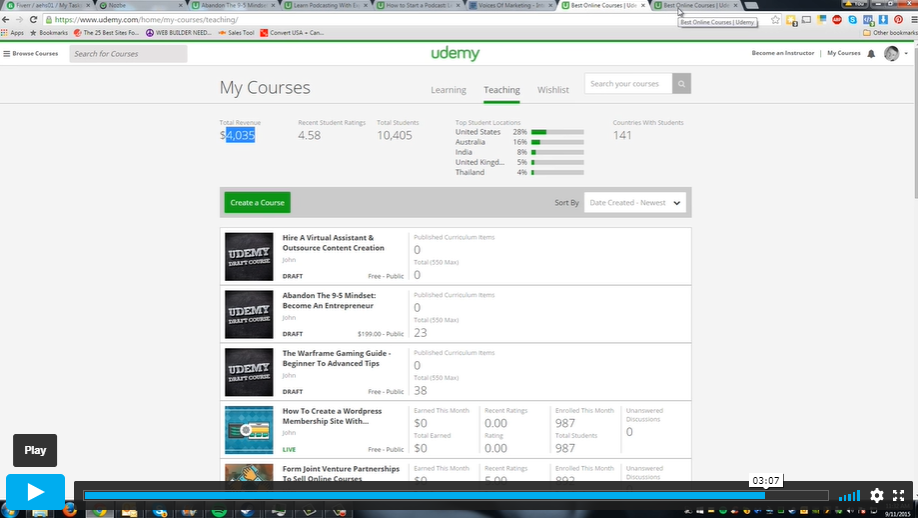
Task: Click the Udemy logo
Action: pos(455,54)
